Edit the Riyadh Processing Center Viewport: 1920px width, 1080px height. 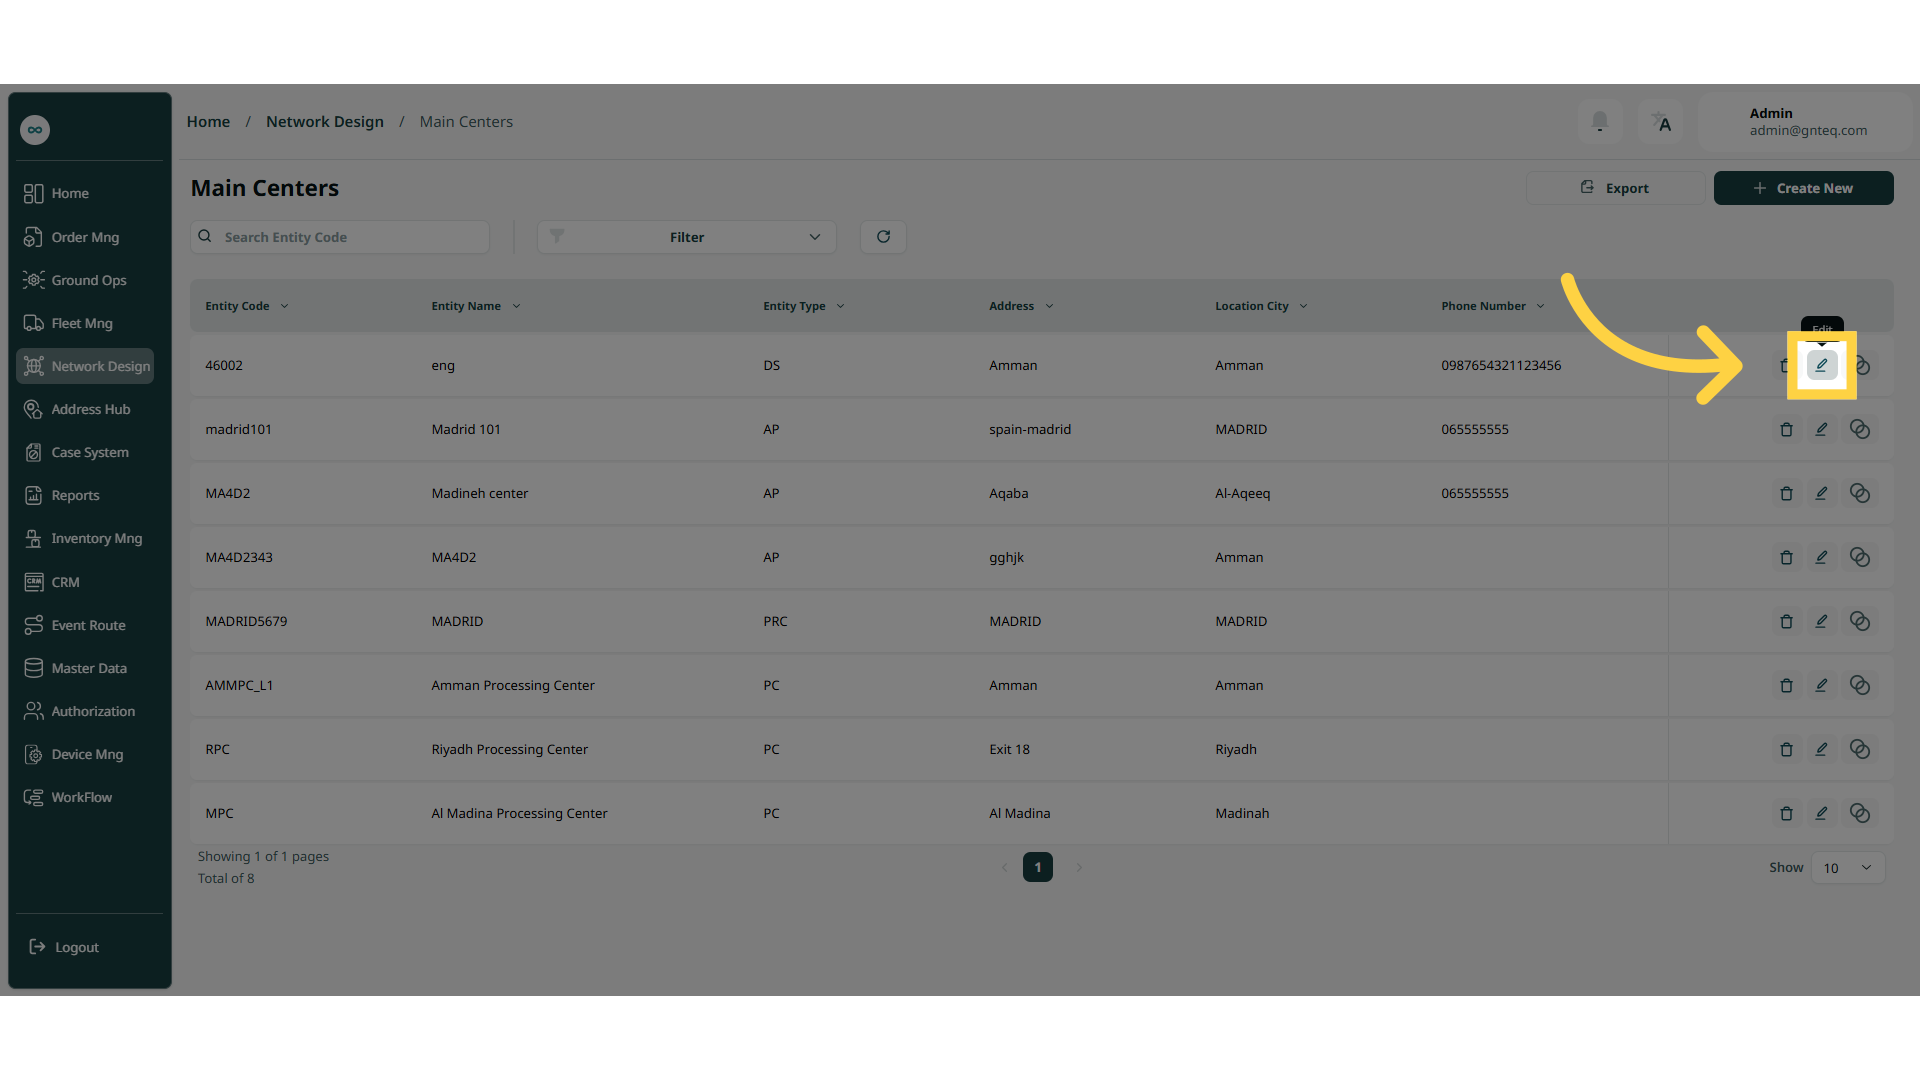click(1821, 749)
